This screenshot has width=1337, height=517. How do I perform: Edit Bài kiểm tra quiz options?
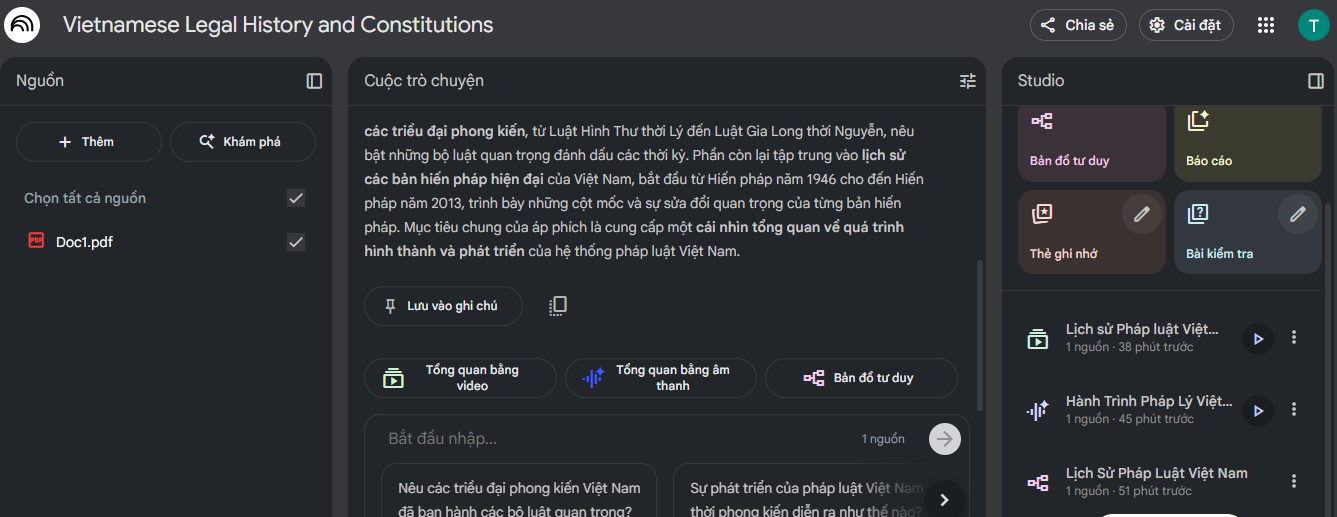point(1298,214)
